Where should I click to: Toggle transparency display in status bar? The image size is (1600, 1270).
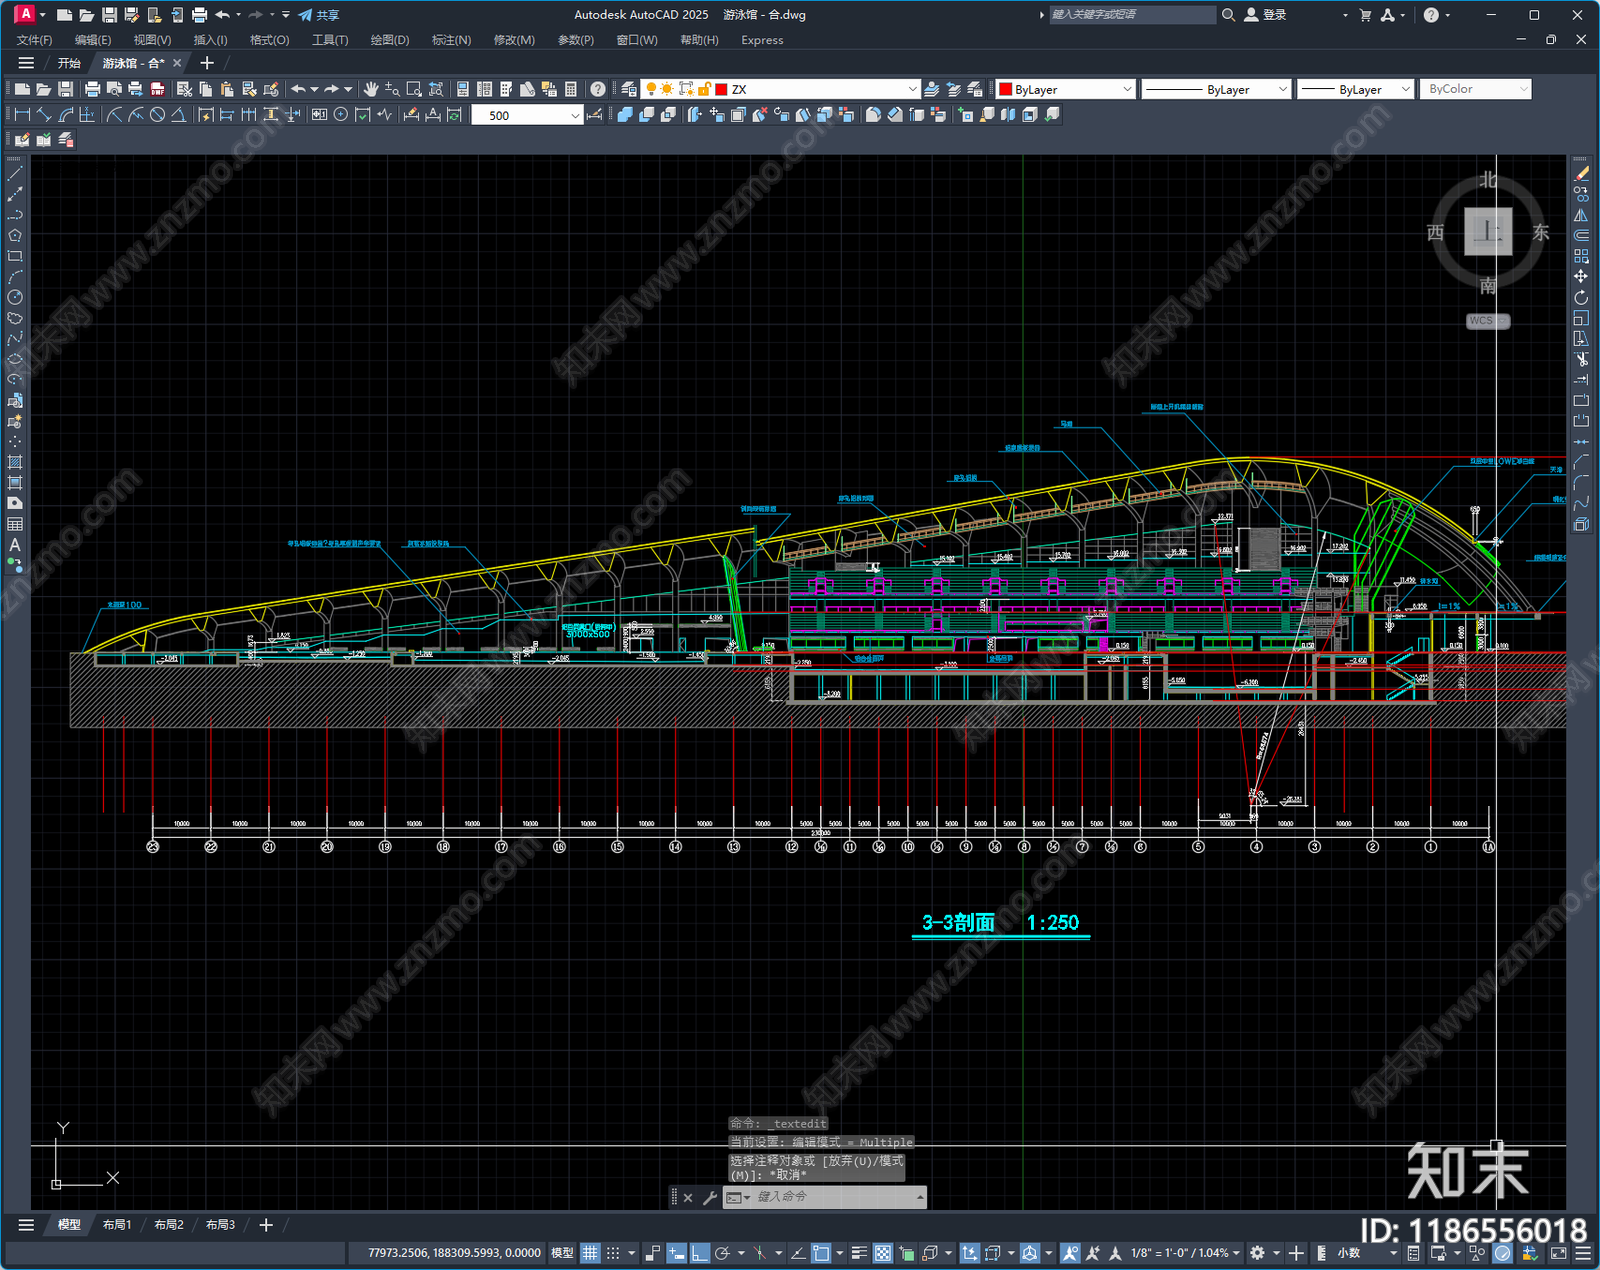click(x=883, y=1253)
